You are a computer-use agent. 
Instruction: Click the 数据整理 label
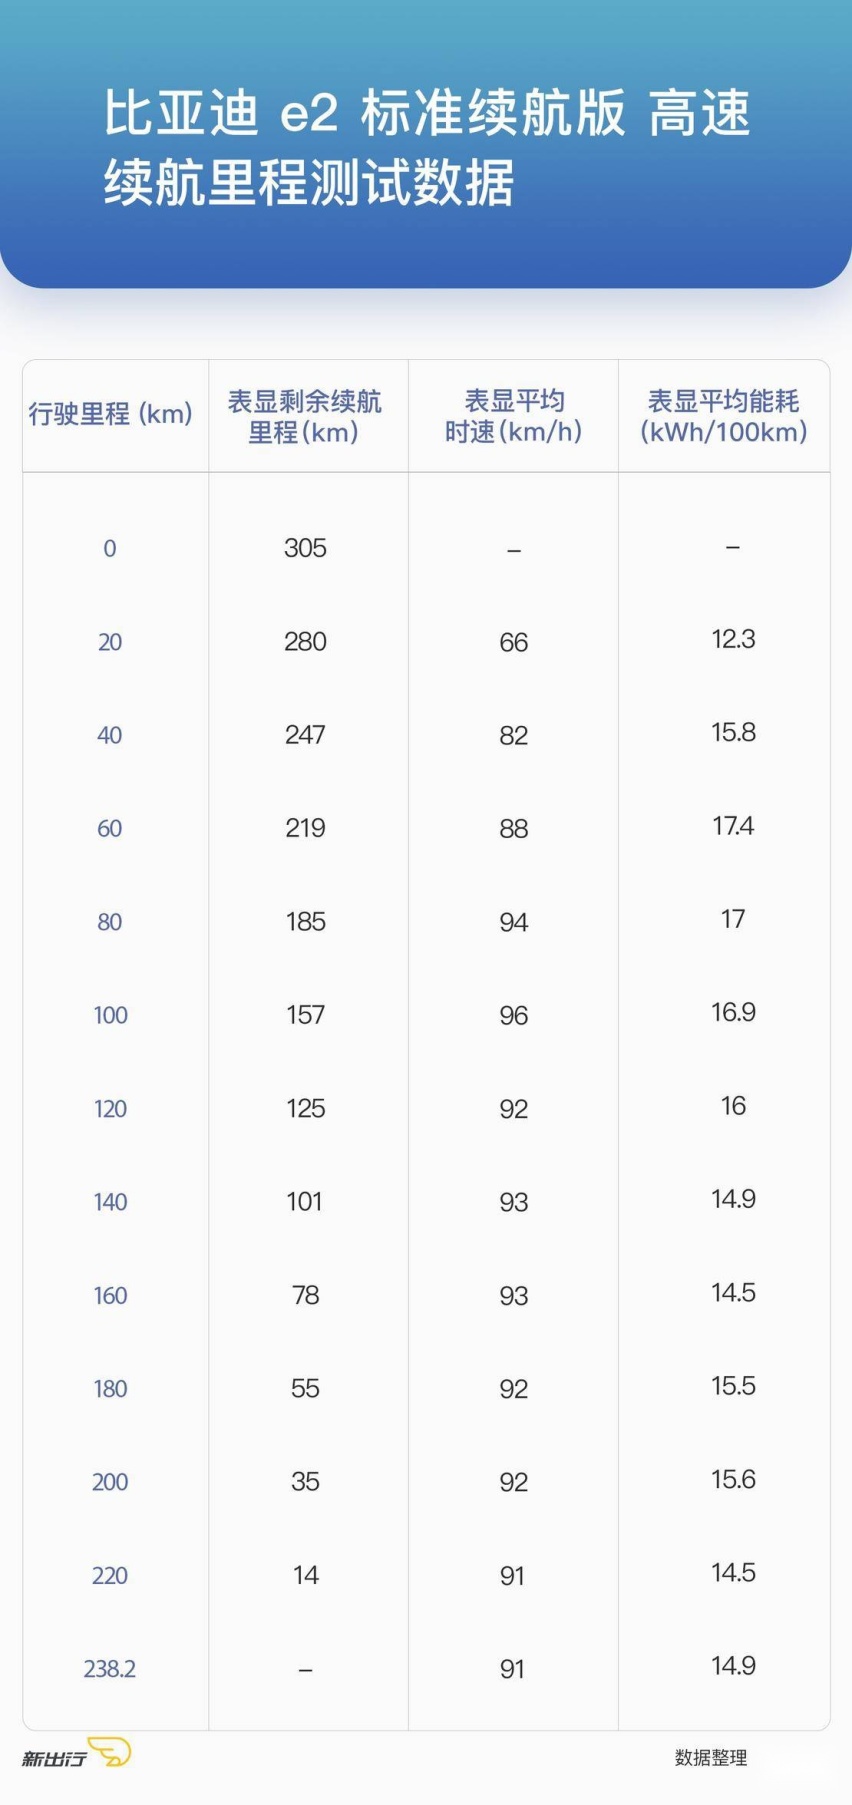pos(711,1757)
